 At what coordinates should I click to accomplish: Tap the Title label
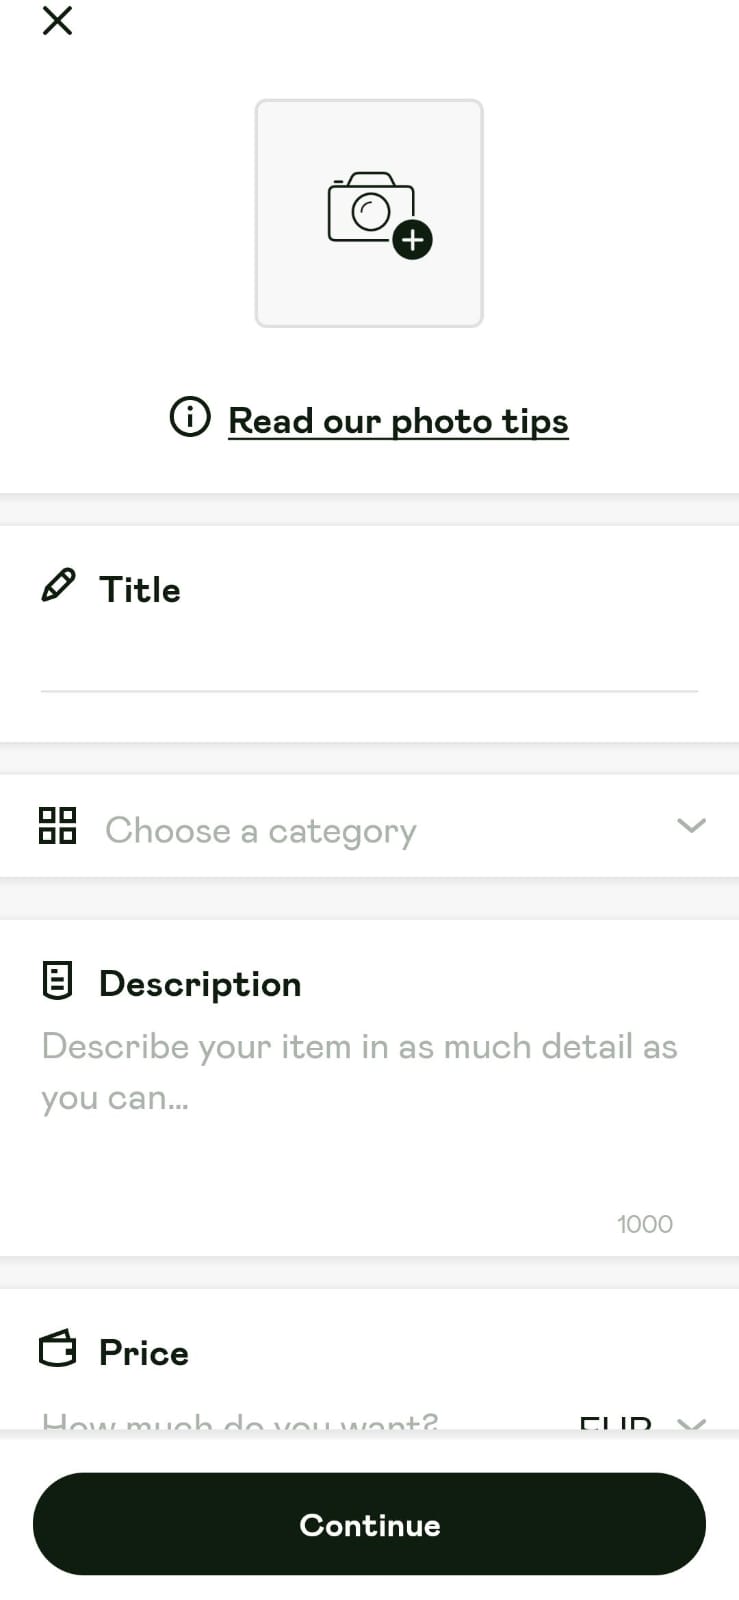tap(140, 590)
